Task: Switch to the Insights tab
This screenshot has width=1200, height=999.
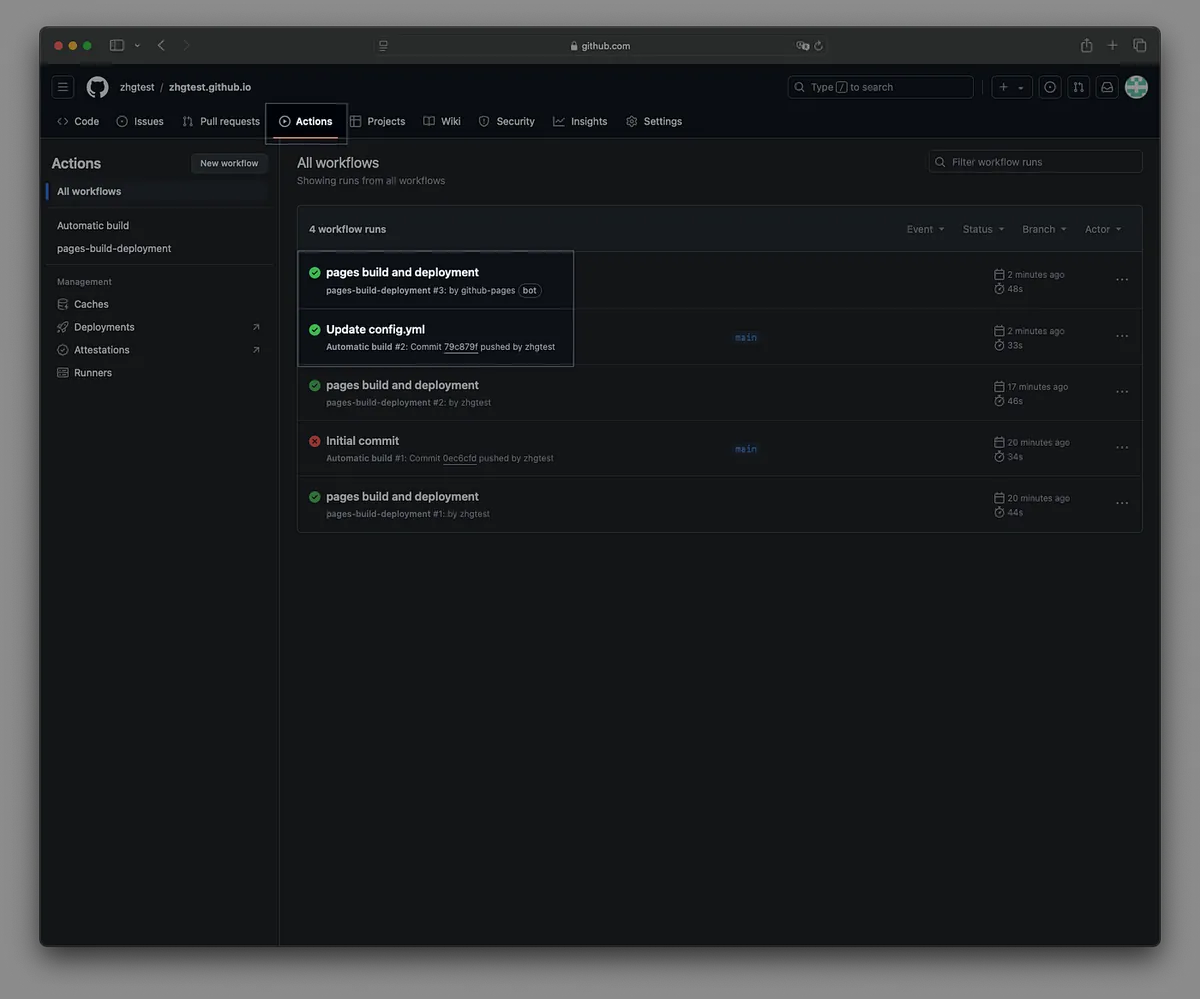Action: coord(580,121)
